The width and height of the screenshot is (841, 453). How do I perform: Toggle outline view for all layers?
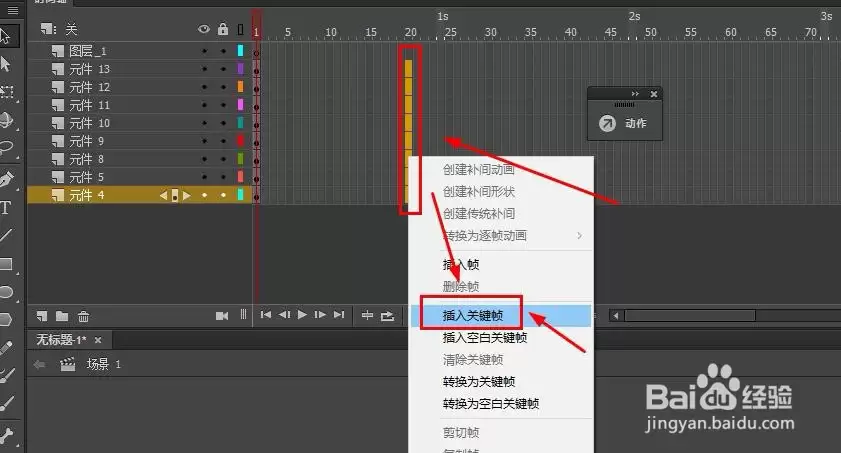pyautogui.click(x=240, y=29)
